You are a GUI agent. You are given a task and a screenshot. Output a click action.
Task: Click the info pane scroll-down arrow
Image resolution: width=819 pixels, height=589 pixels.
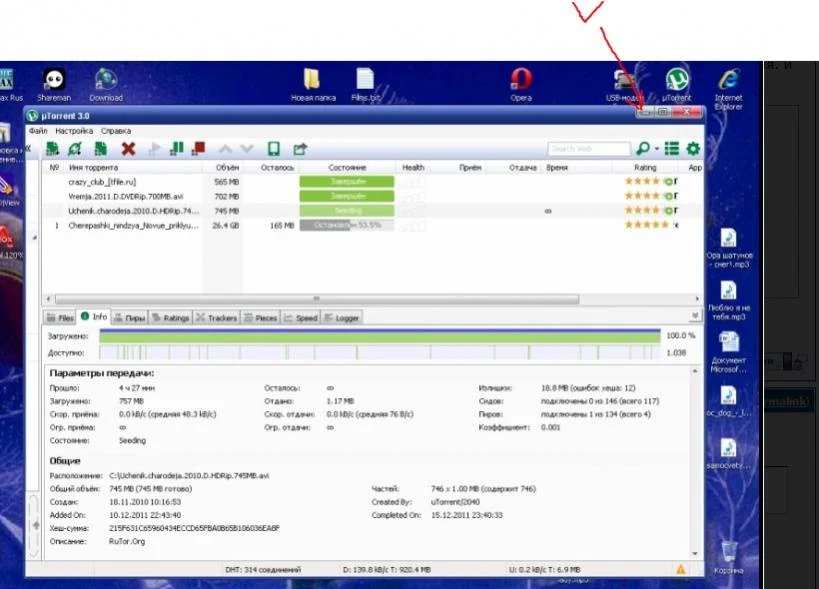pyautogui.click(x=695, y=553)
